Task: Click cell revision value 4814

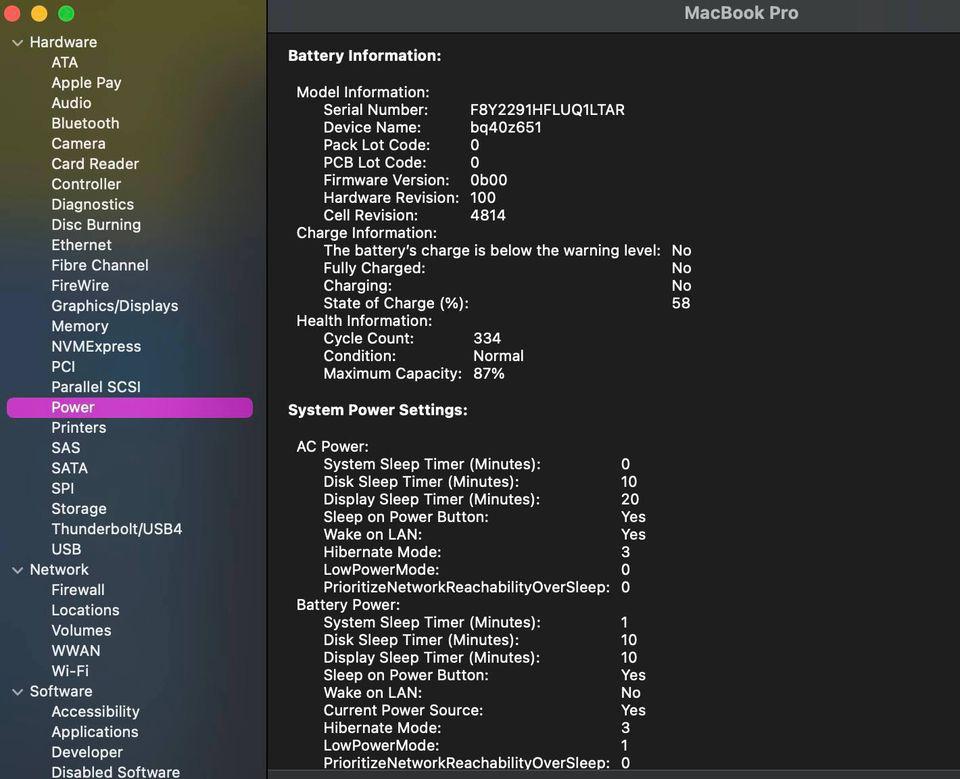Action: pos(488,216)
